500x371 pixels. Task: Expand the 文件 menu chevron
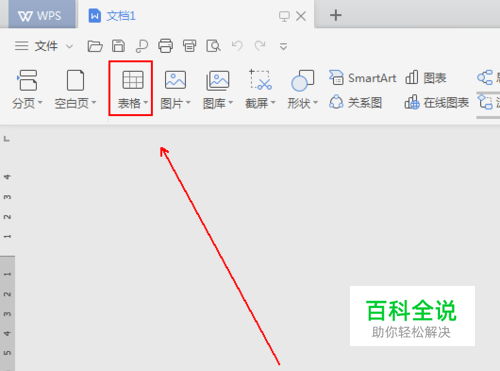pos(69,46)
